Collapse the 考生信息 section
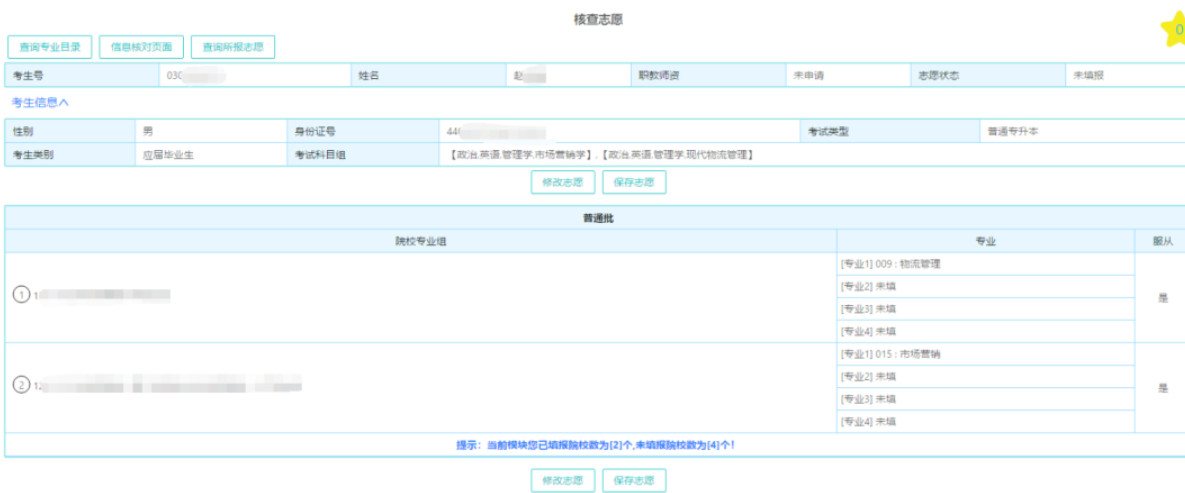1185x493 pixels. coord(40,102)
